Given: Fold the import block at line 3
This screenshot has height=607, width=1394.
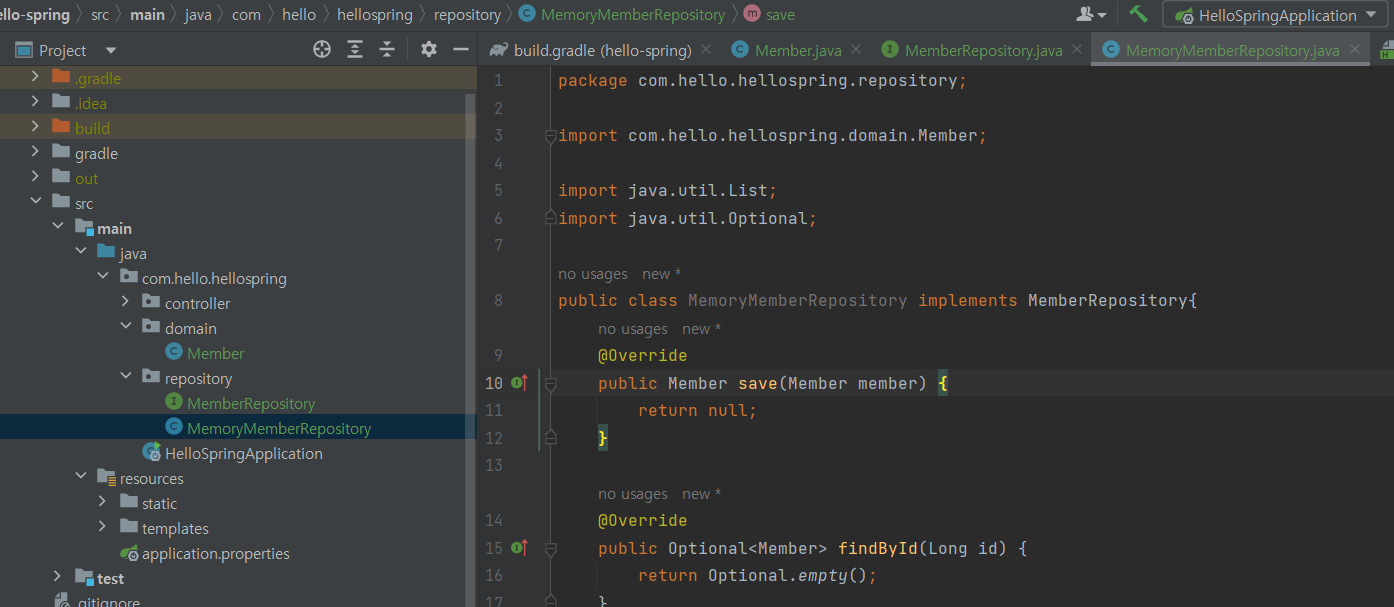Looking at the screenshot, I should pos(549,135).
